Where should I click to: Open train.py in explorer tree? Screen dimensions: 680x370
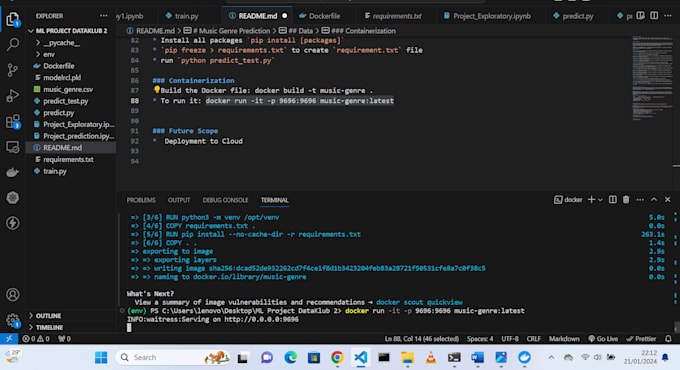click(55, 171)
